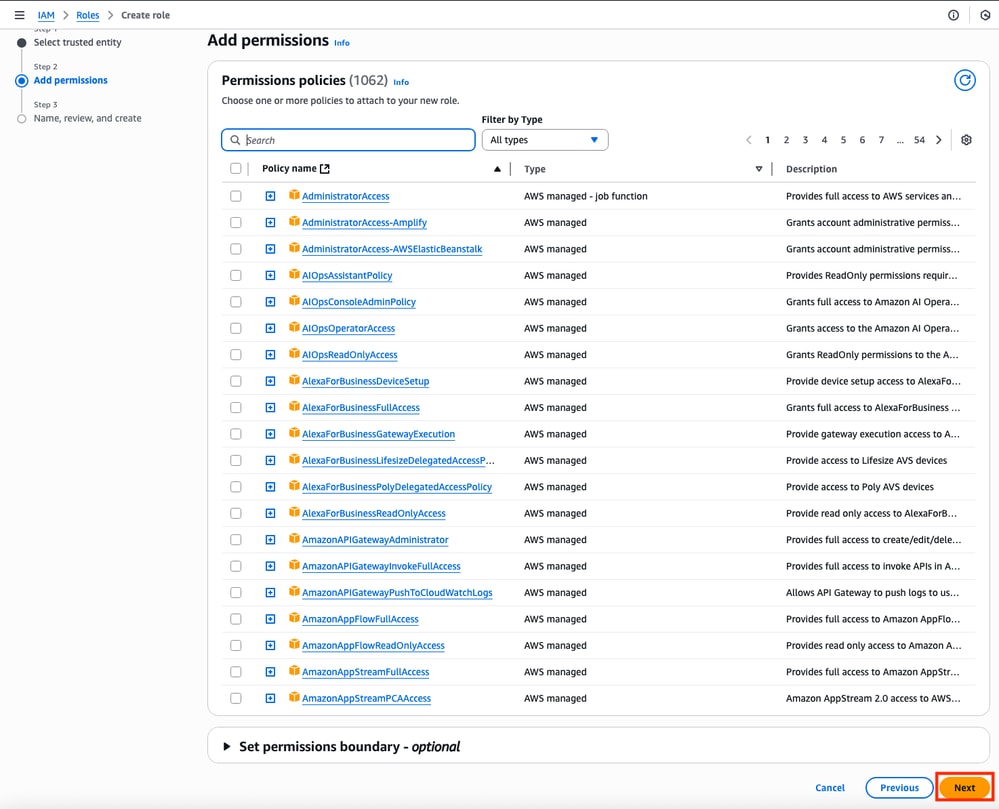Open the Roles breadcrumb link
The image size is (999, 809).
[x=88, y=15]
